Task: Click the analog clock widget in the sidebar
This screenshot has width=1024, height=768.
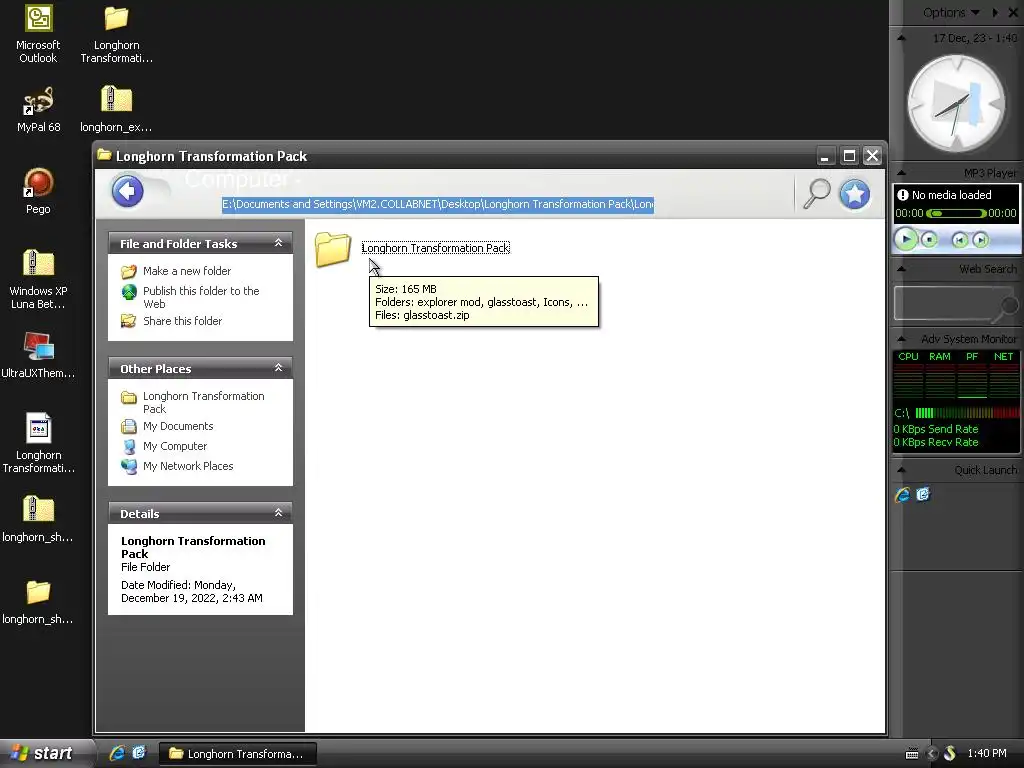Action: point(957,104)
